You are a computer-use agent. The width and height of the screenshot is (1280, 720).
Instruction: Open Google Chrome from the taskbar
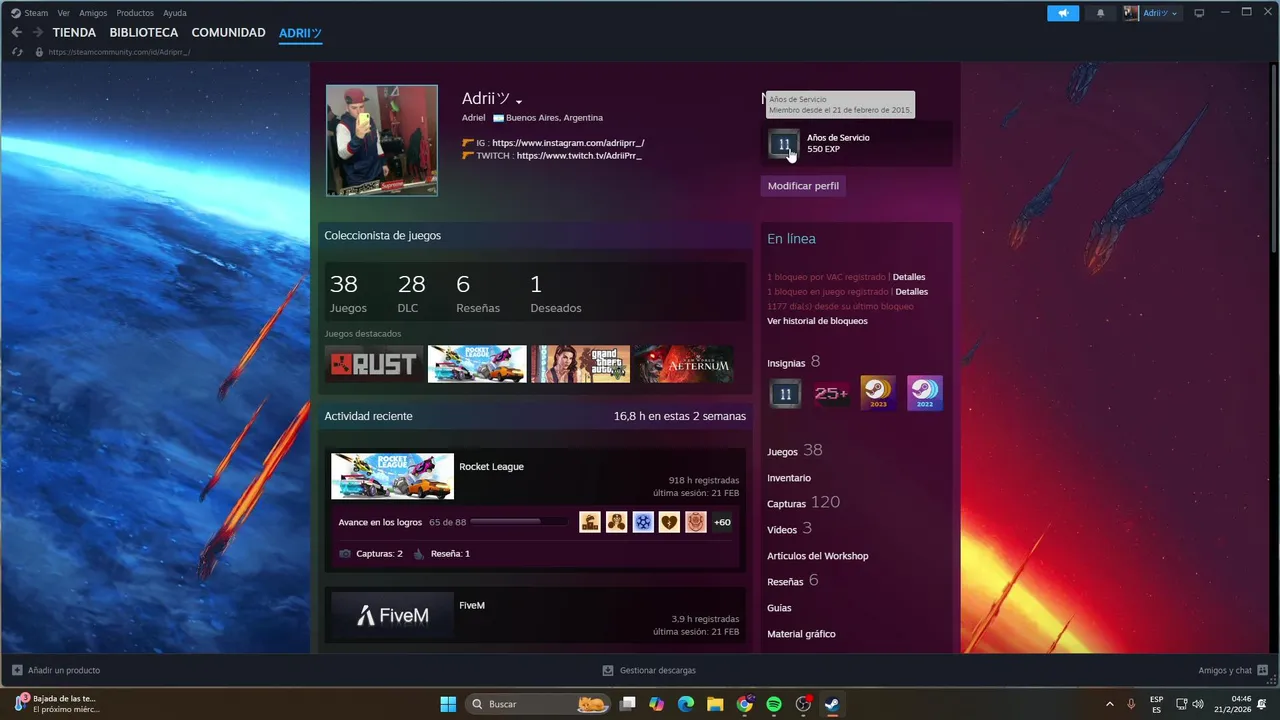pos(744,704)
